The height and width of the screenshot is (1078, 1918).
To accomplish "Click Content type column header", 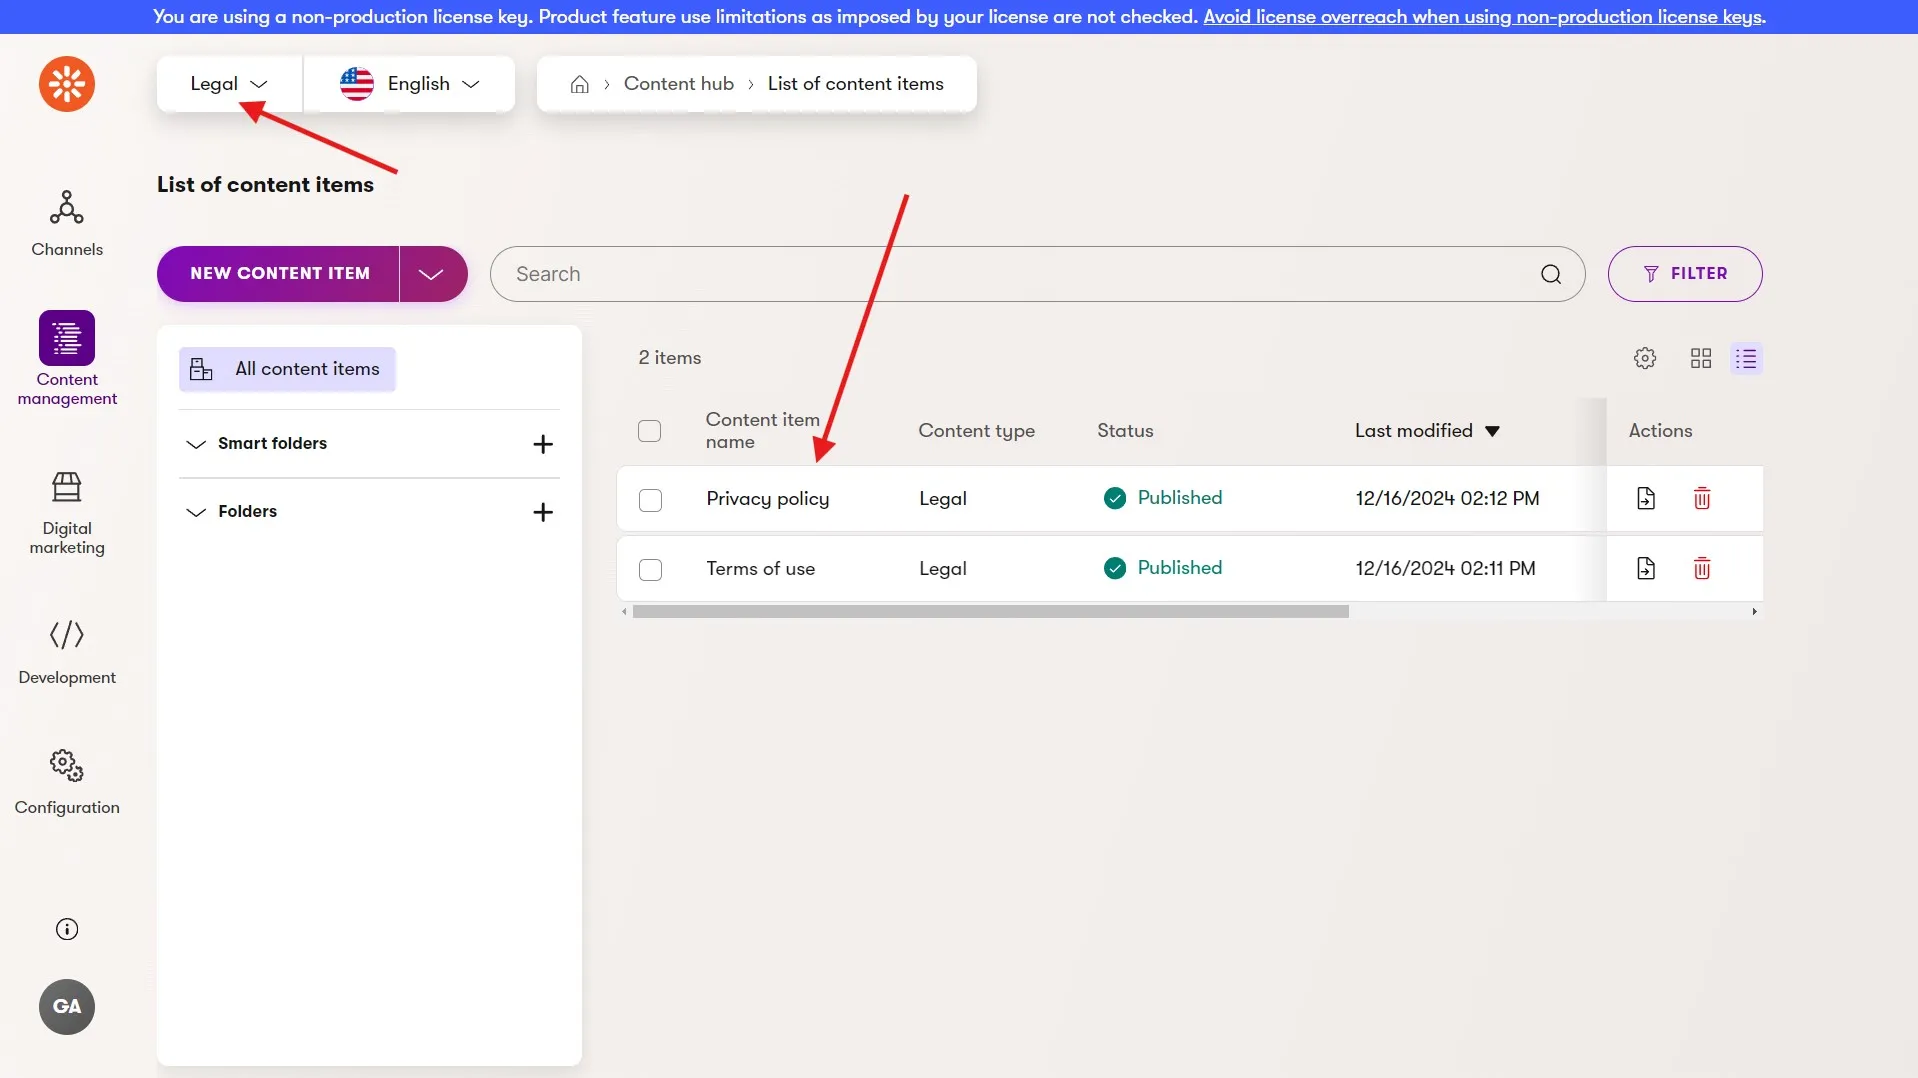I will [x=977, y=431].
